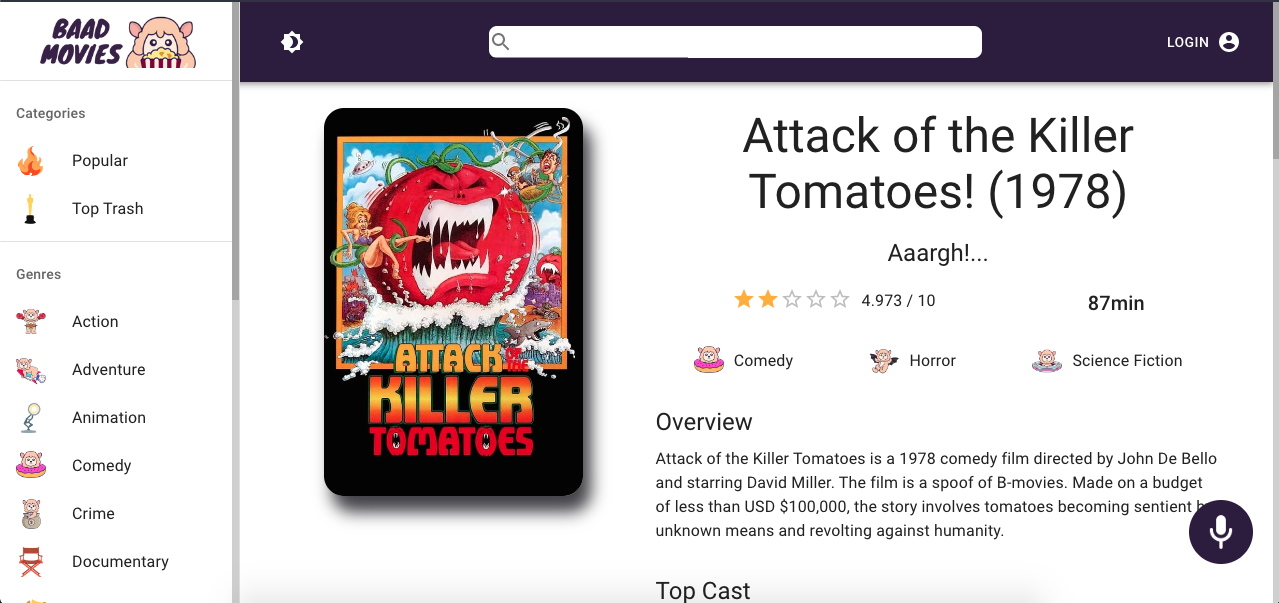Click the first rating star

click(x=744, y=300)
